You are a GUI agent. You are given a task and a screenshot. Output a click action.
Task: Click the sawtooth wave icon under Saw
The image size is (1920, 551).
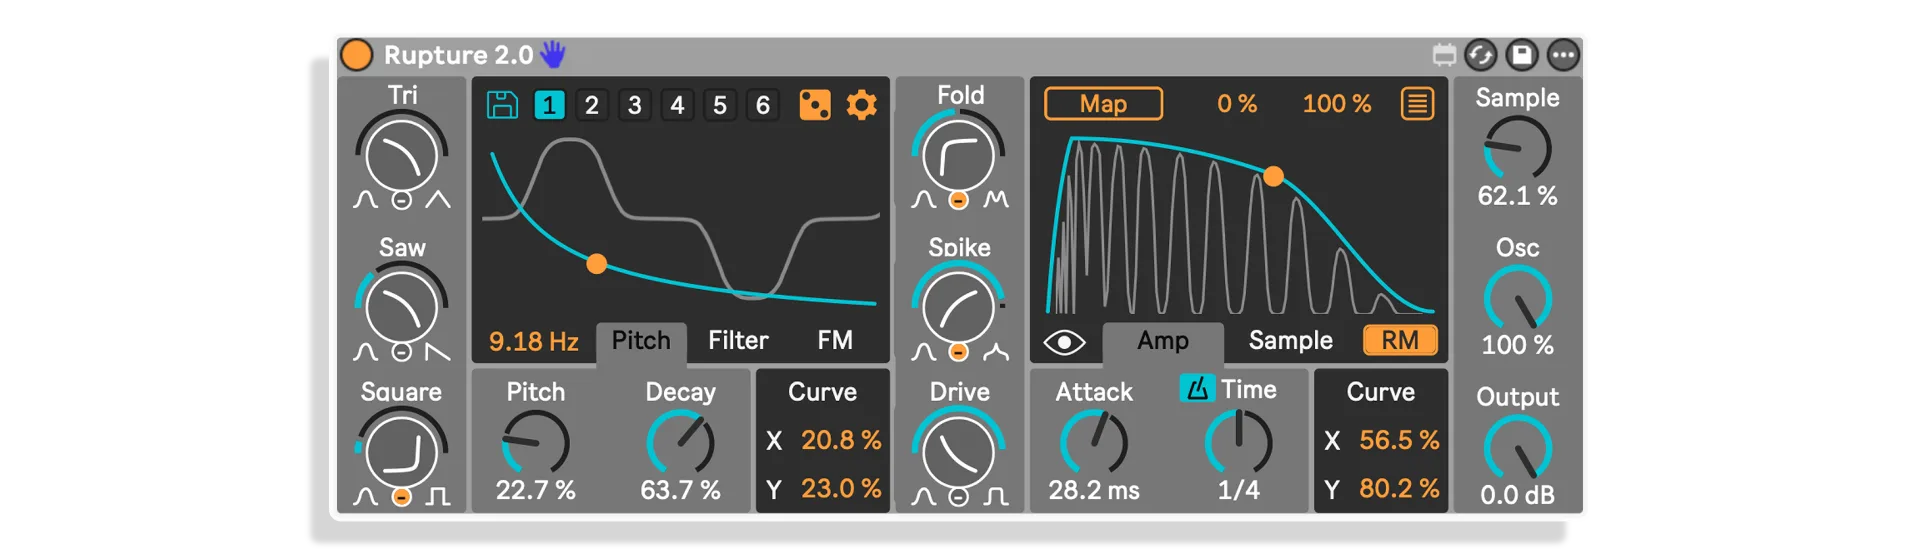[x=438, y=352]
